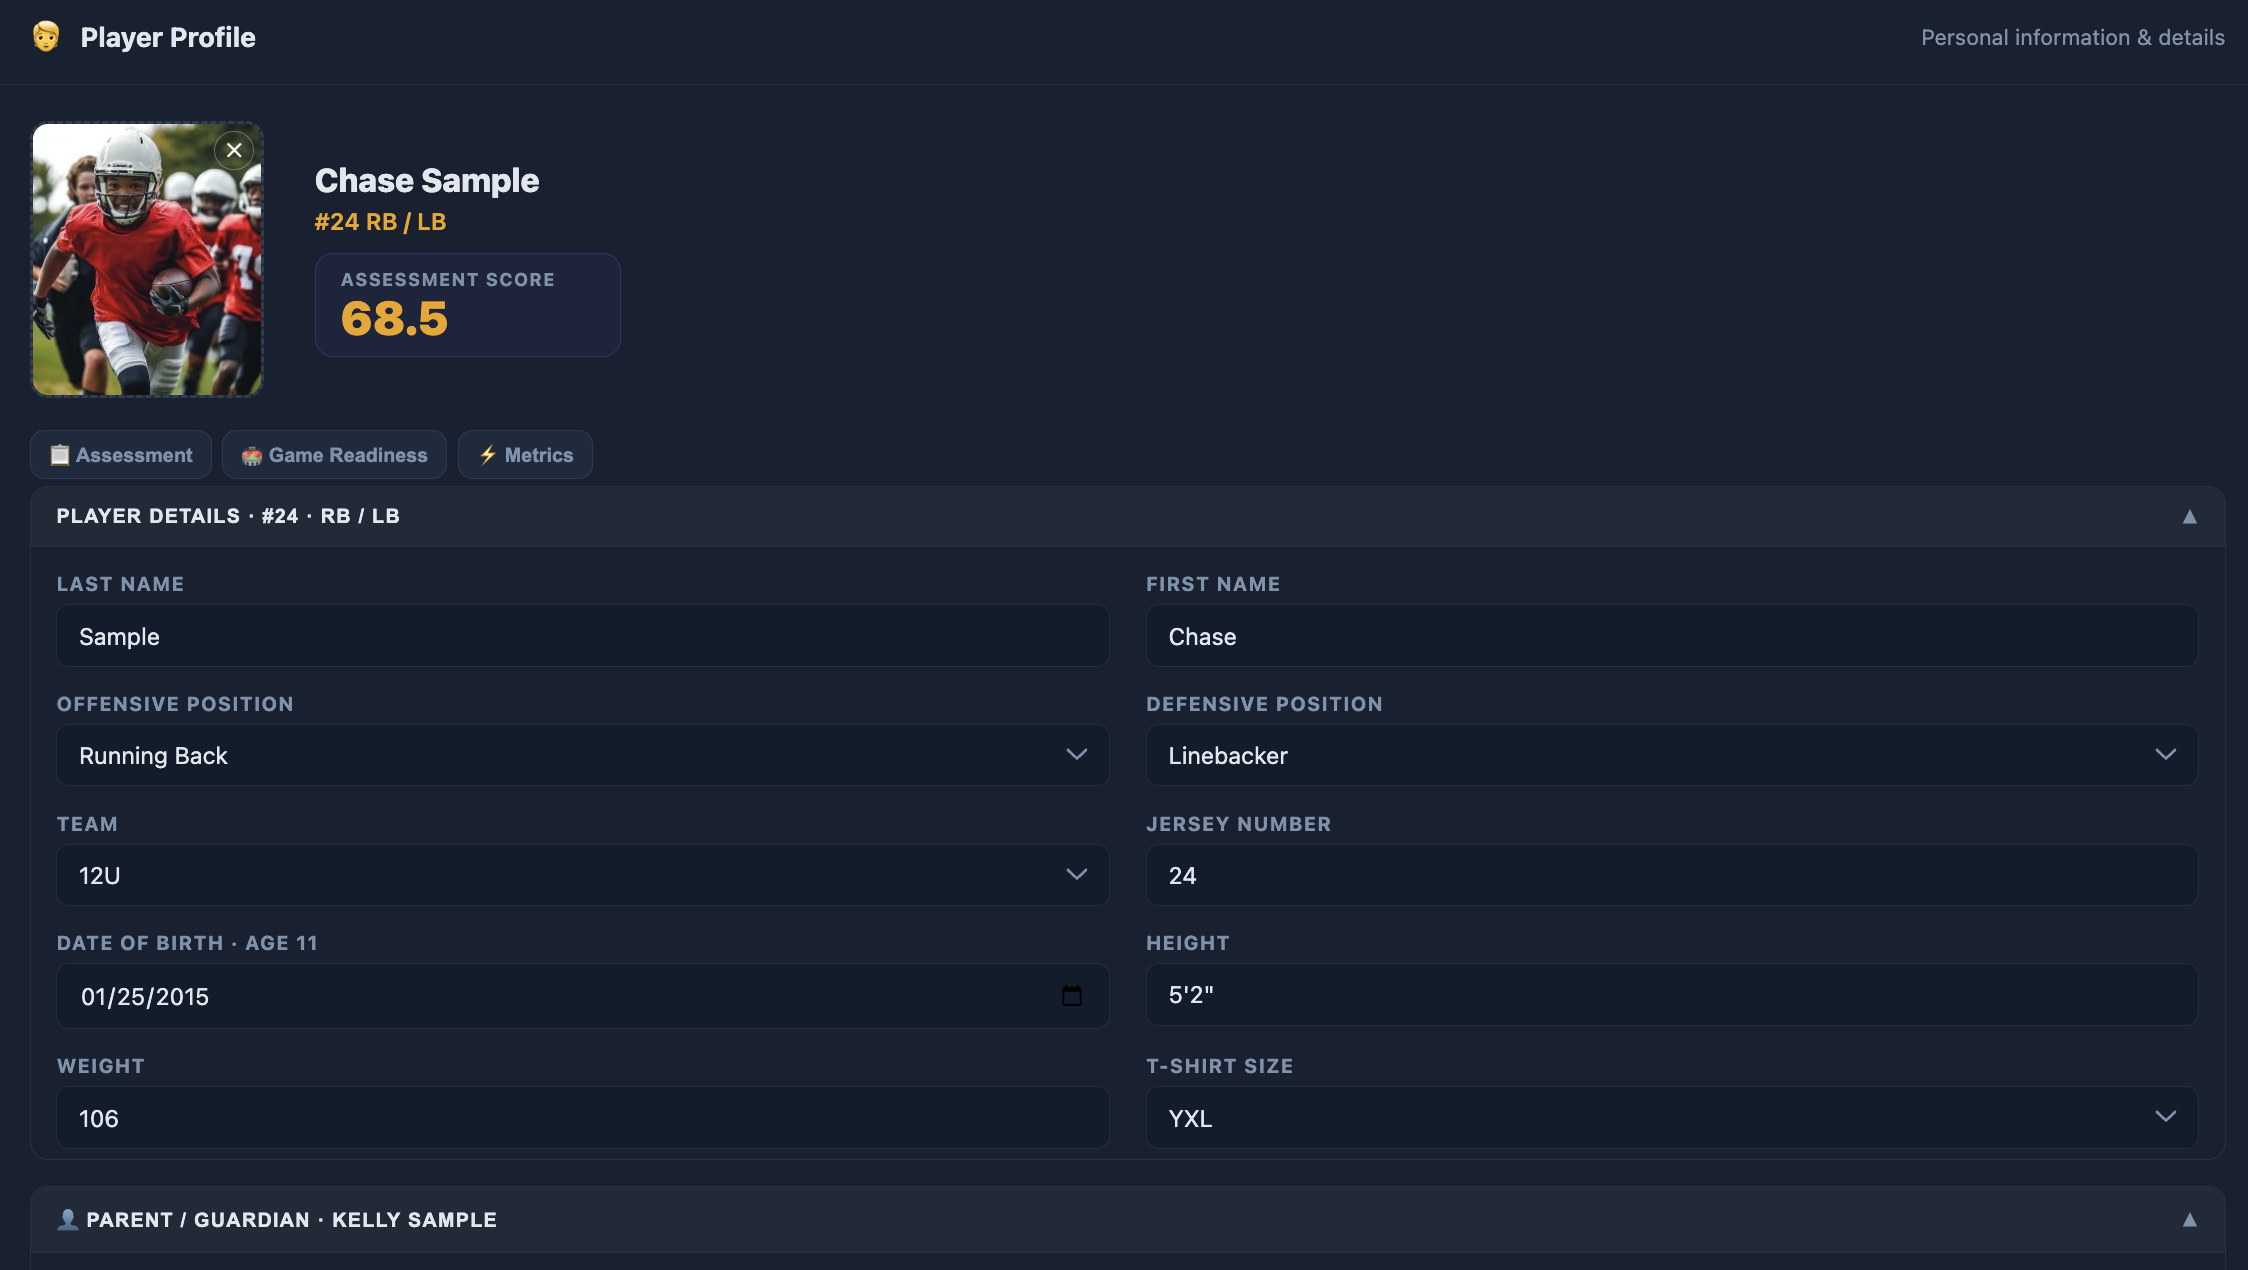Screen dimensions: 2248x1270
Task: Click the Player Profile title
Action: pos(168,37)
